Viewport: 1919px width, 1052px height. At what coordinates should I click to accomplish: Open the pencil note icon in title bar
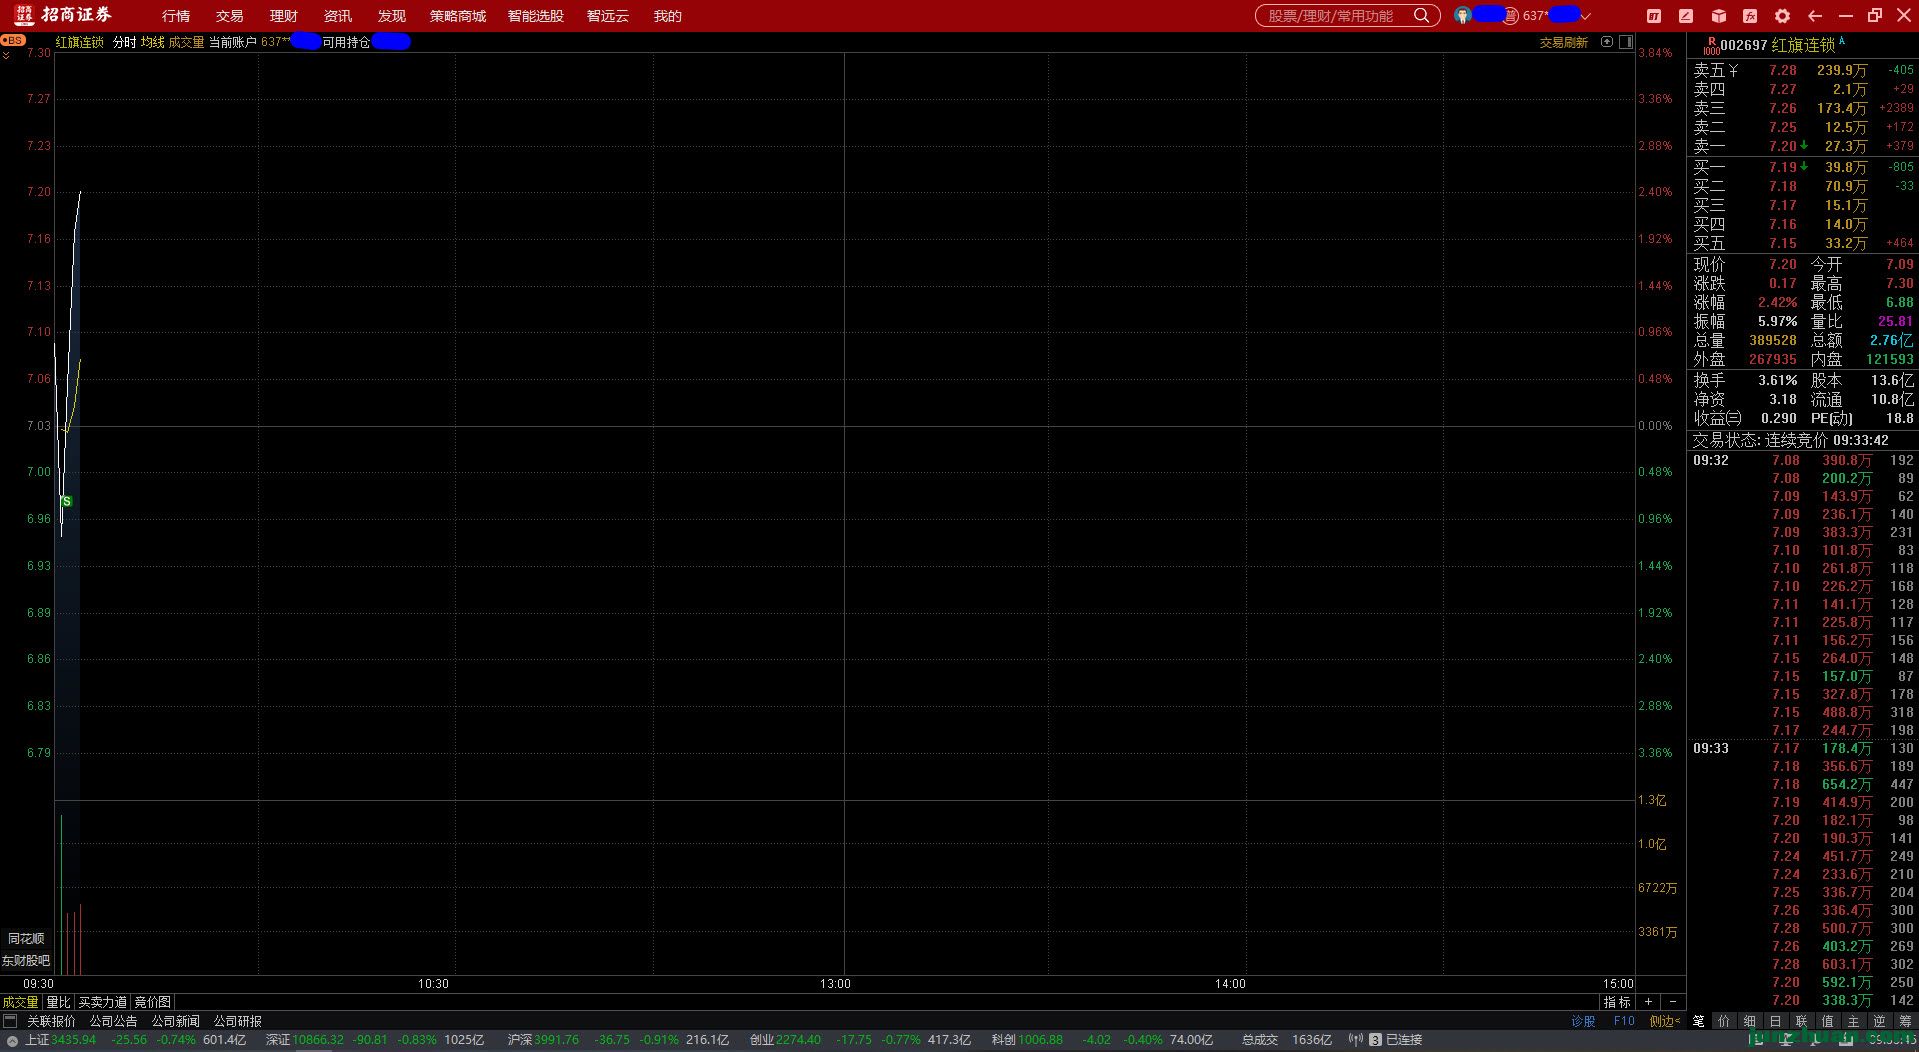point(1686,16)
